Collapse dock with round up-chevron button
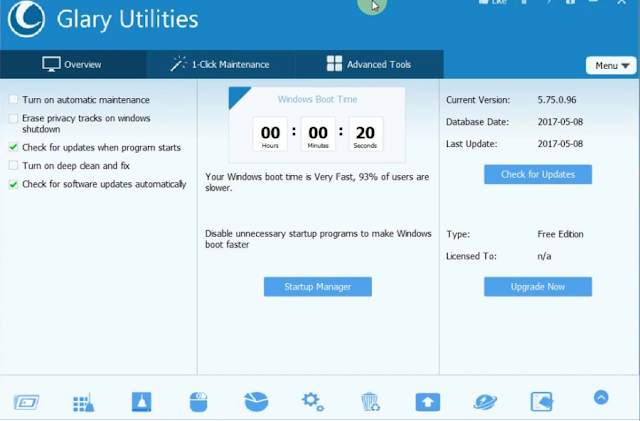This screenshot has width=640, height=421. (x=601, y=397)
